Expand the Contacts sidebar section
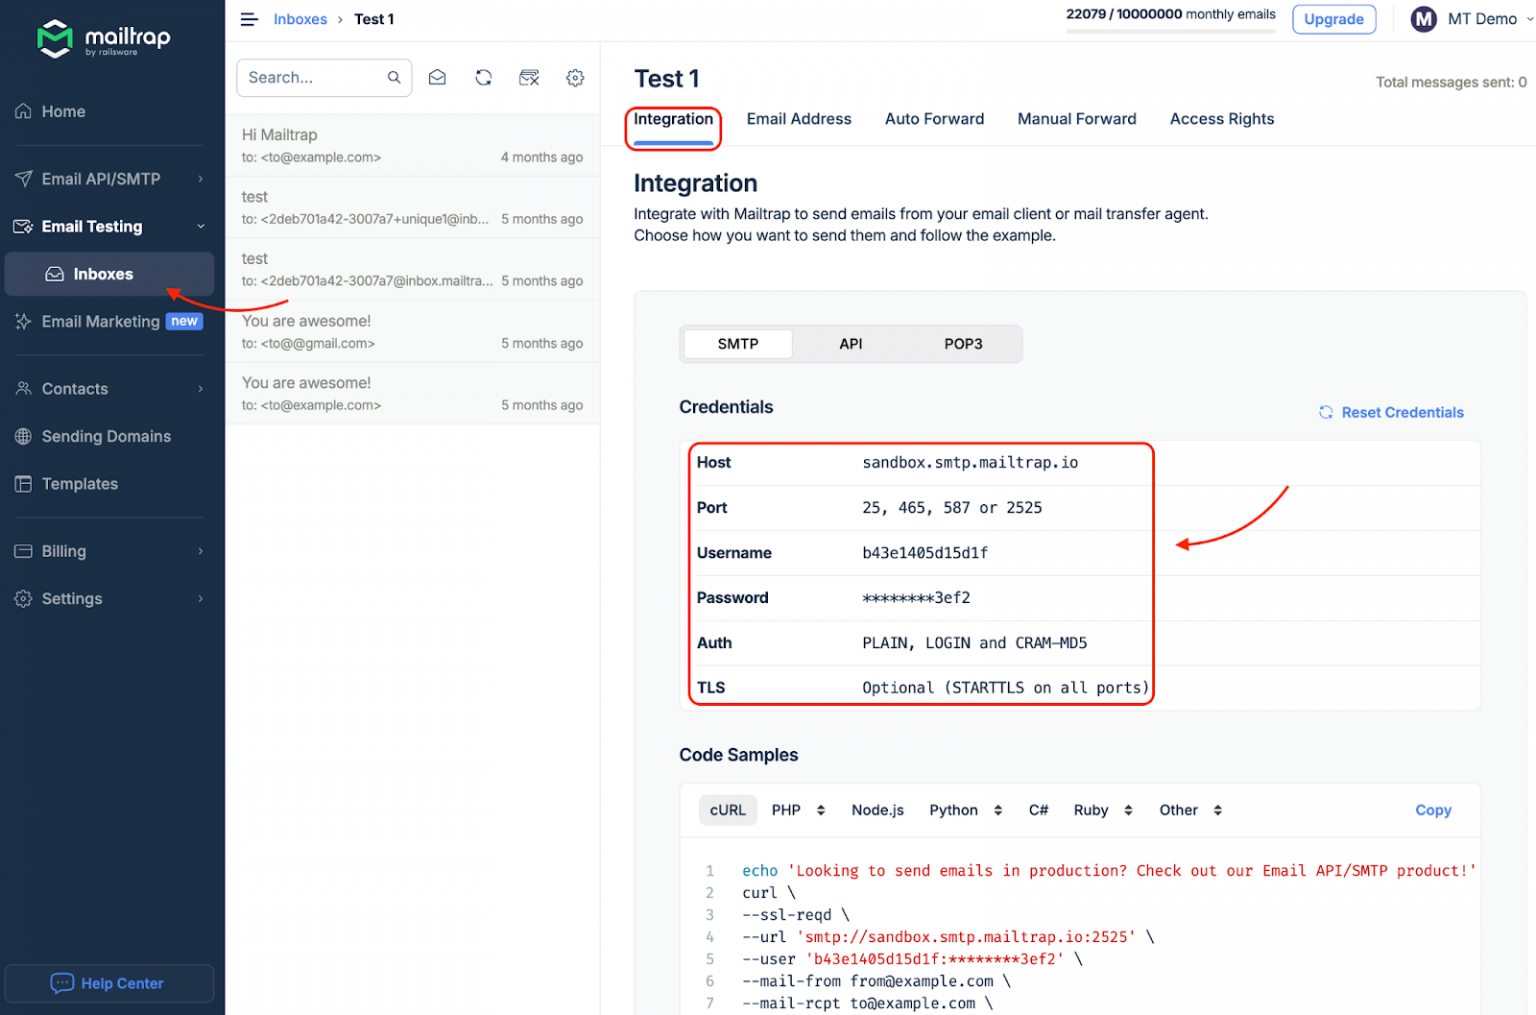The image size is (1536, 1015). (x=109, y=388)
